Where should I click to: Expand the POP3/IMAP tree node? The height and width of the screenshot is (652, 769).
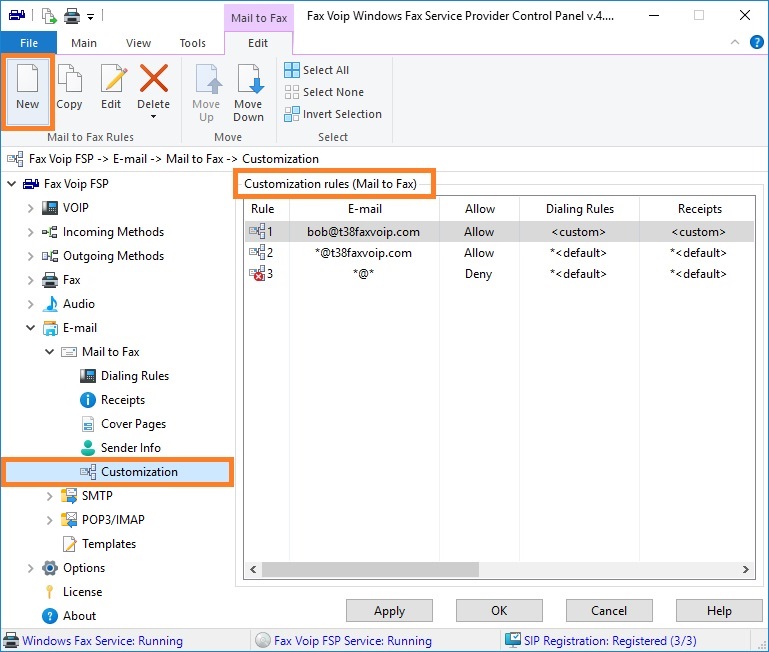coord(50,520)
